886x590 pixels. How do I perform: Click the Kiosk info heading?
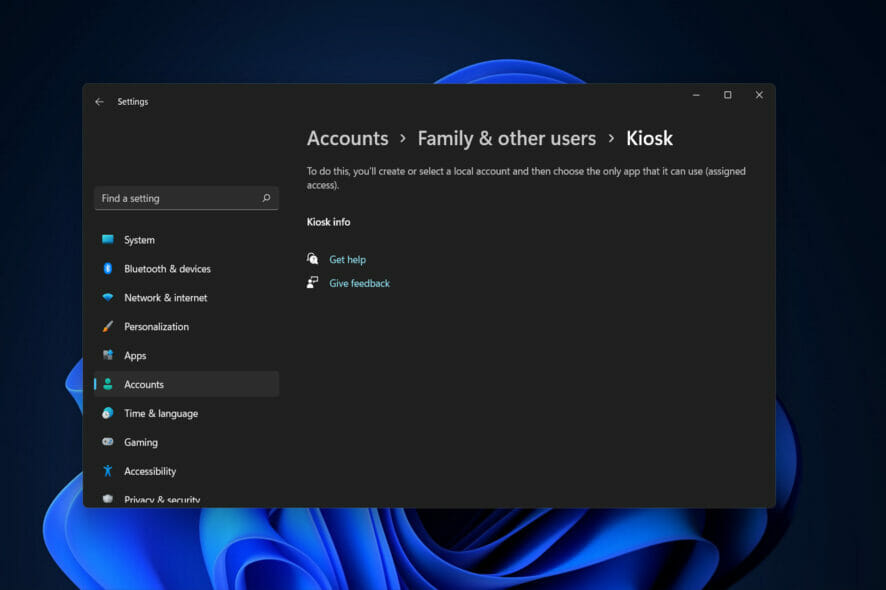328,222
